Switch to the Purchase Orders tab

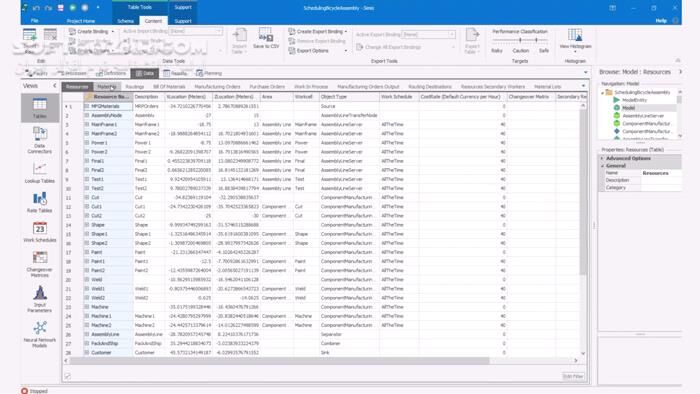267,87
